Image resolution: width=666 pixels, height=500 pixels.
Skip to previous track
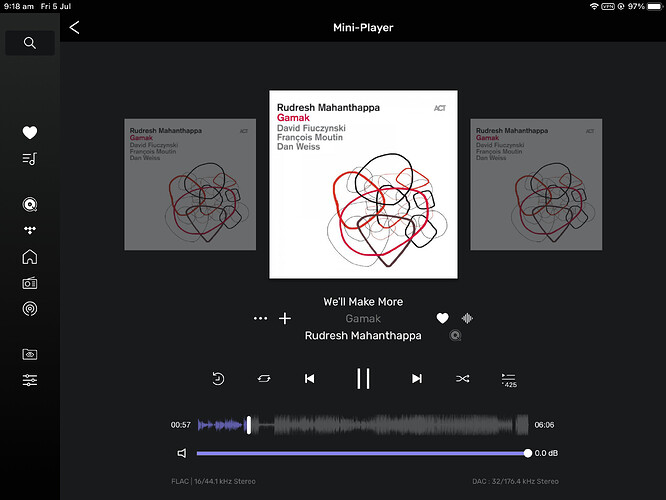pyautogui.click(x=310, y=379)
